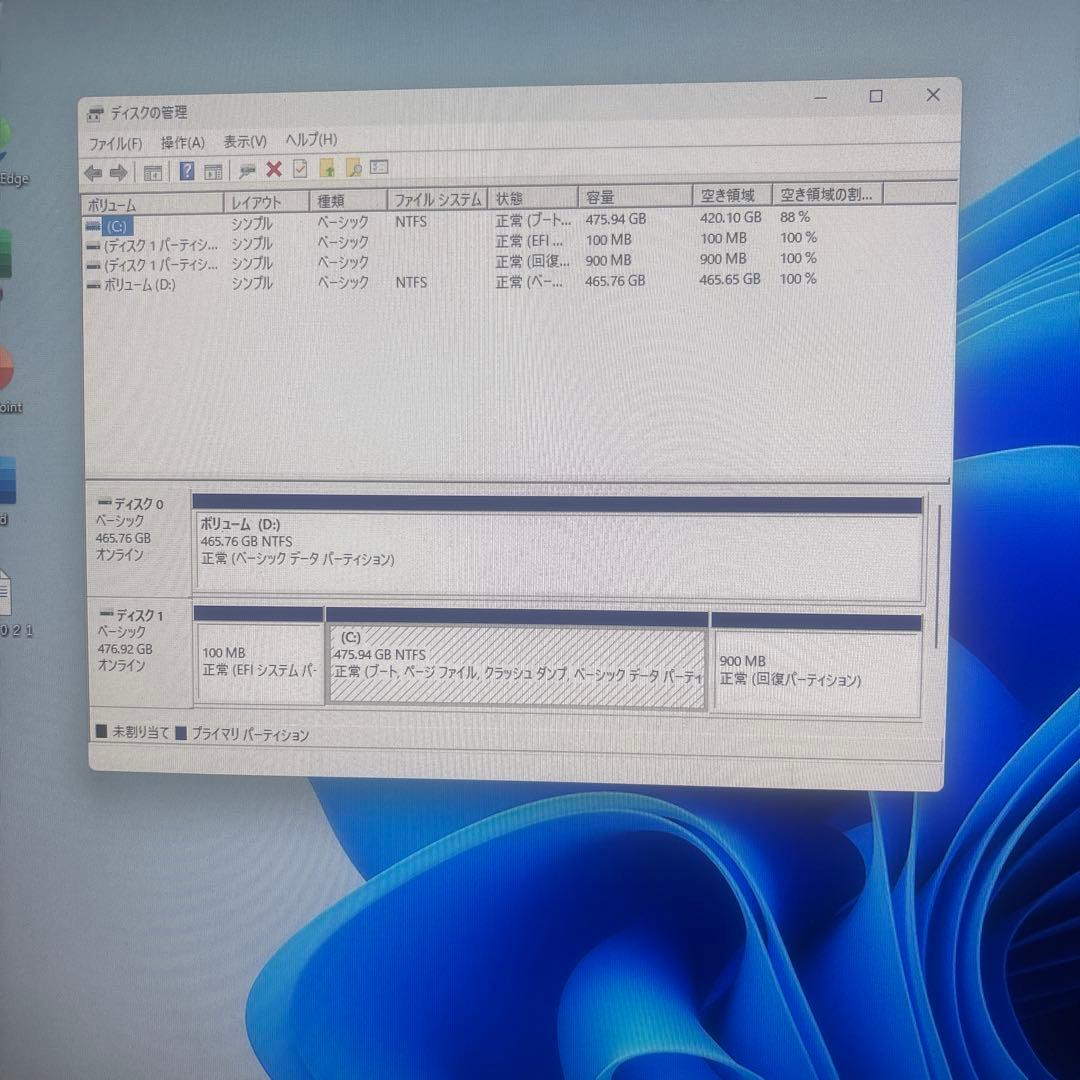Click the properties magnifier toolbar icon
Image resolution: width=1080 pixels, height=1080 pixels.
(246, 170)
